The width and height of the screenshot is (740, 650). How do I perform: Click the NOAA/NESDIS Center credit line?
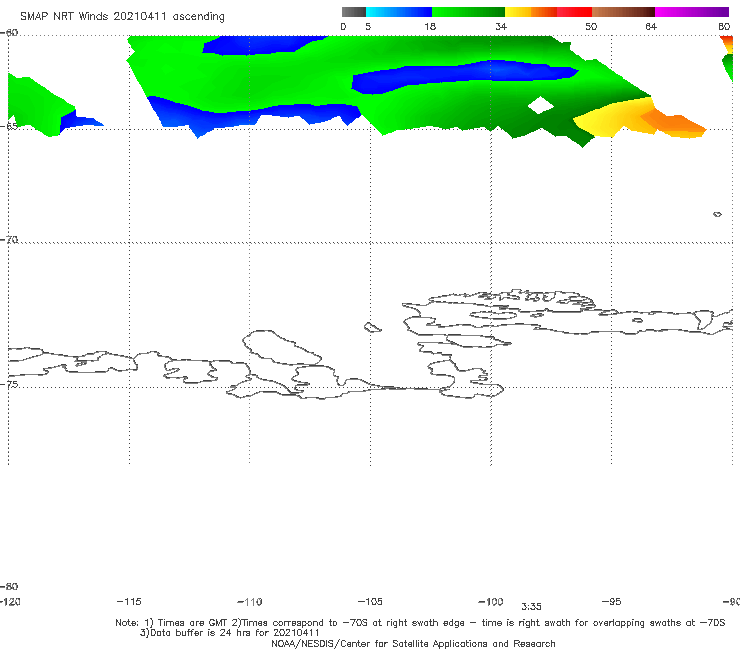pyautogui.click(x=413, y=643)
